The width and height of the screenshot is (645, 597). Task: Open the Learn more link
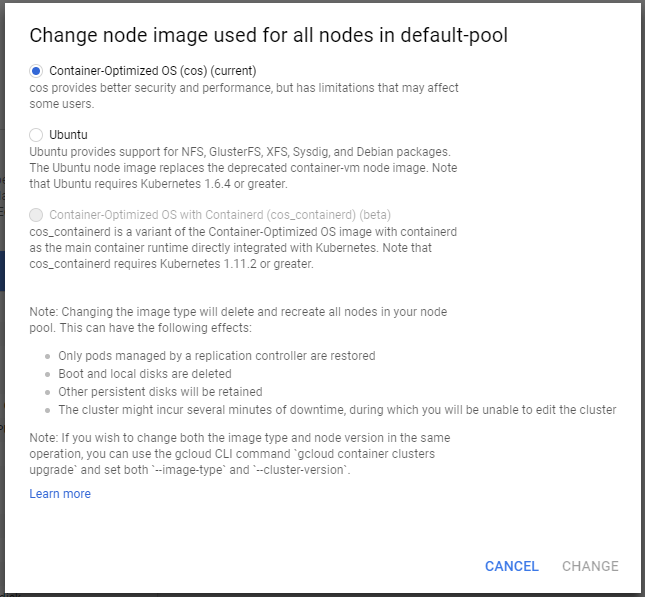click(x=60, y=494)
